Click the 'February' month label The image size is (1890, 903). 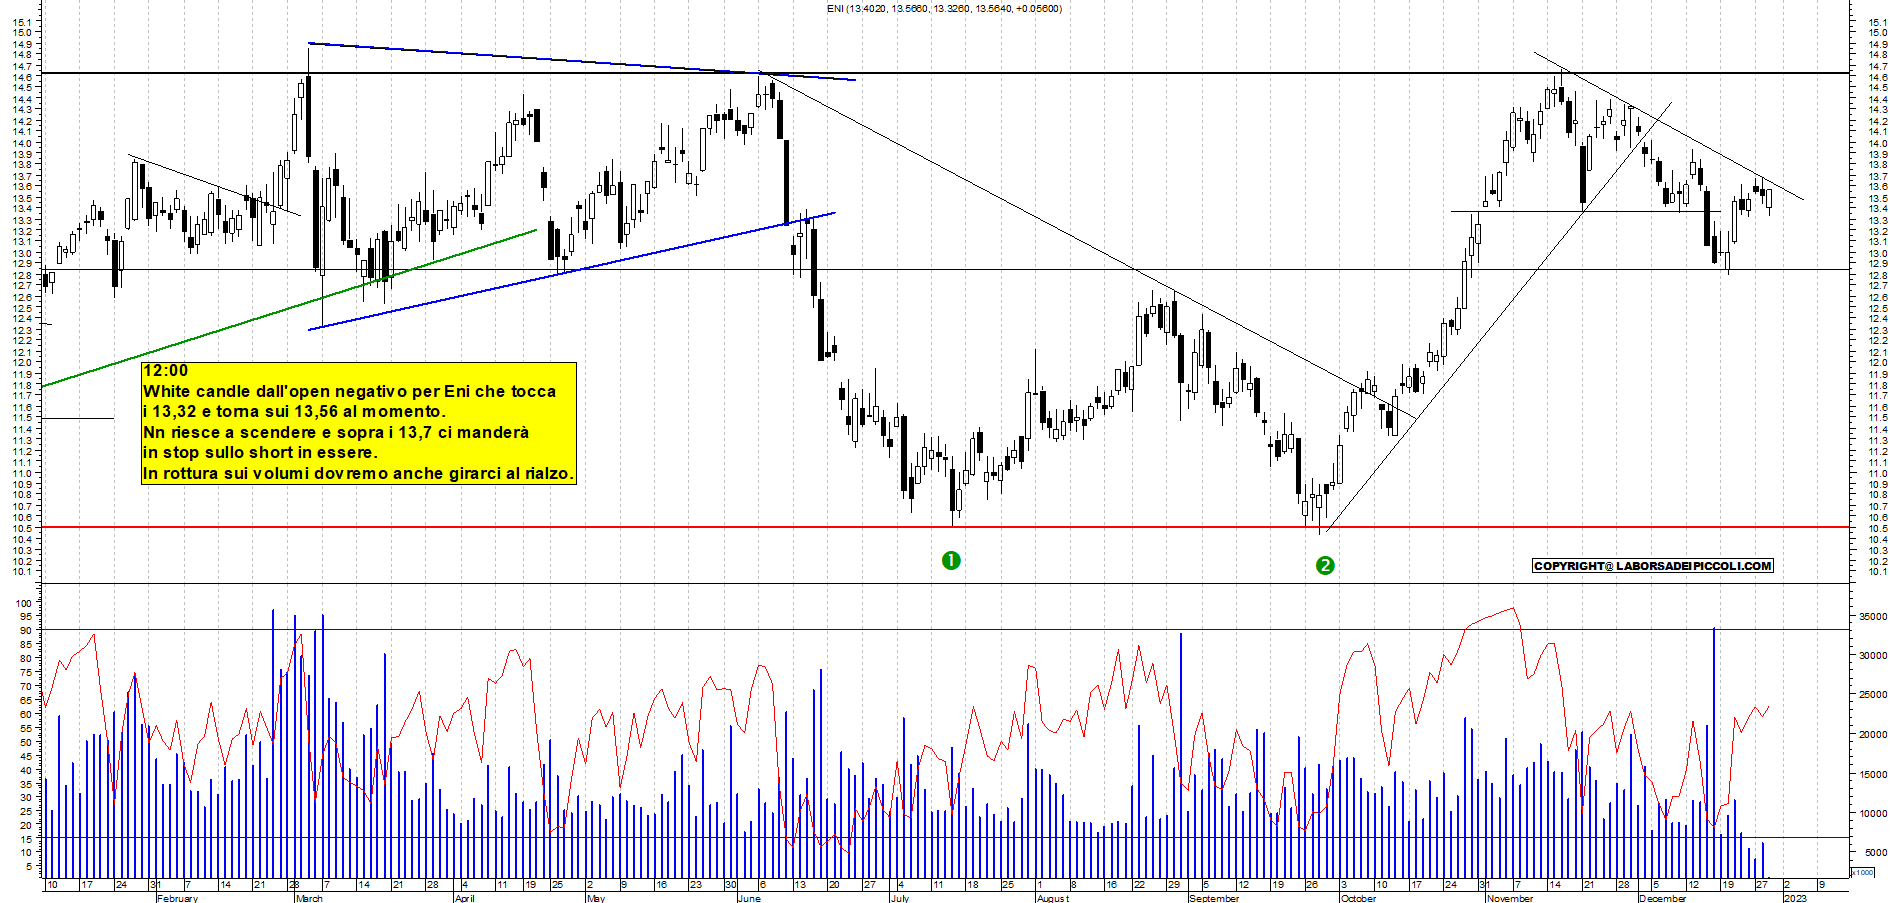coord(177,898)
